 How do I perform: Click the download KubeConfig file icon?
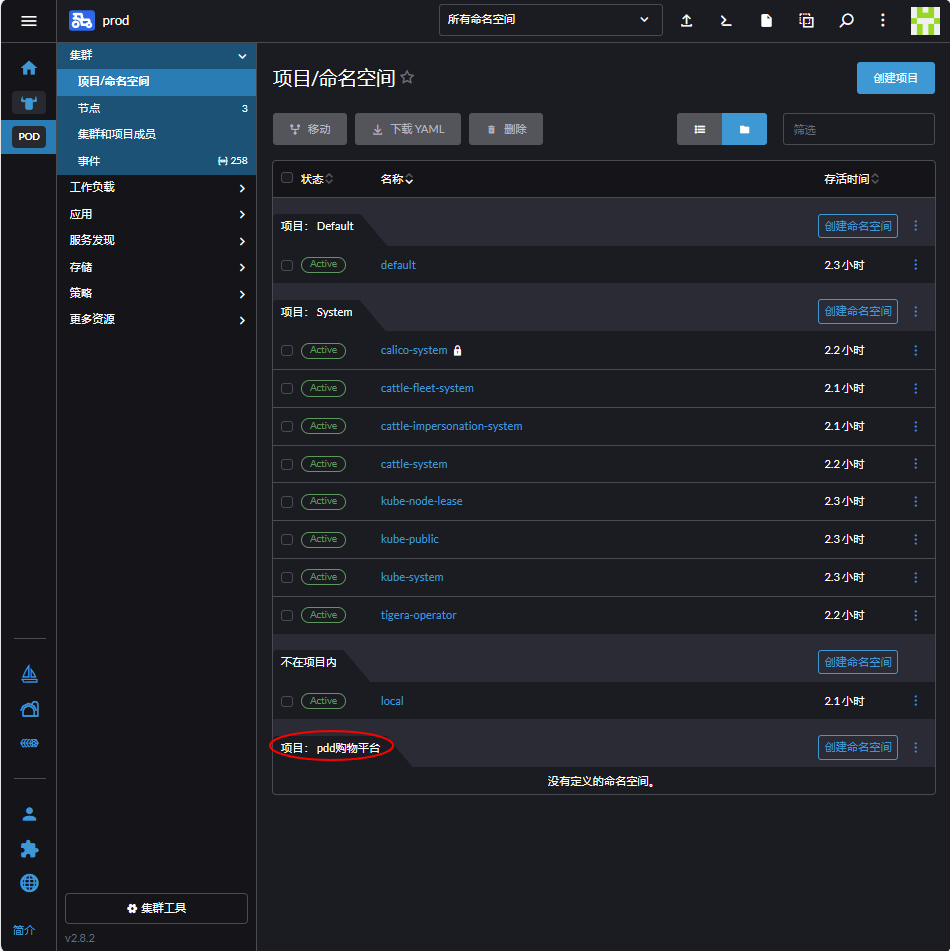tap(766, 20)
